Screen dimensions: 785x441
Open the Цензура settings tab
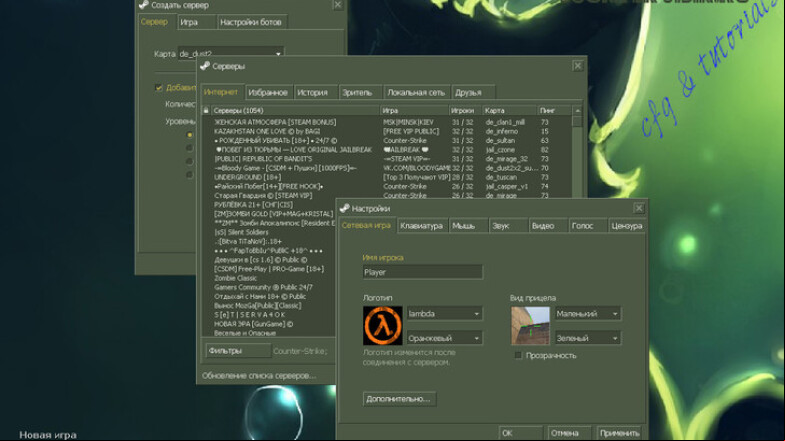[x=626, y=226]
